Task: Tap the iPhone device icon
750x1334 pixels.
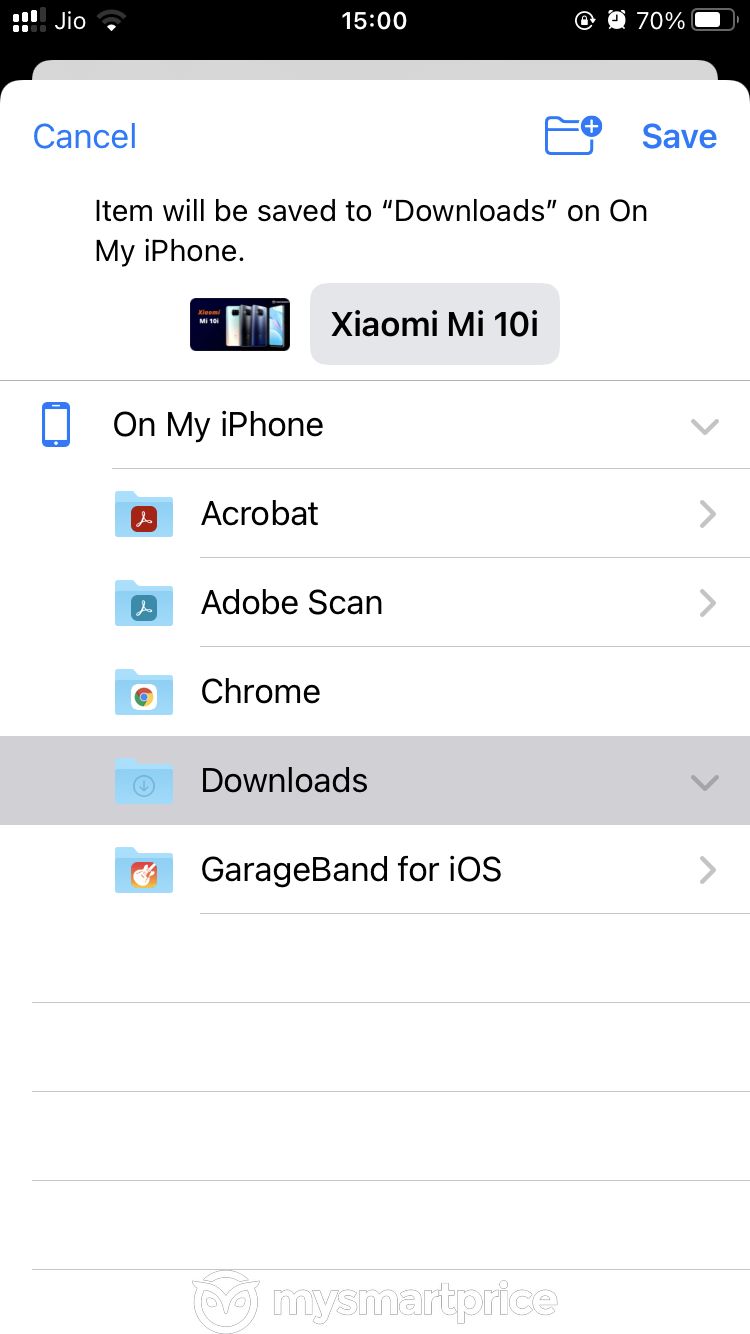Action: point(56,424)
